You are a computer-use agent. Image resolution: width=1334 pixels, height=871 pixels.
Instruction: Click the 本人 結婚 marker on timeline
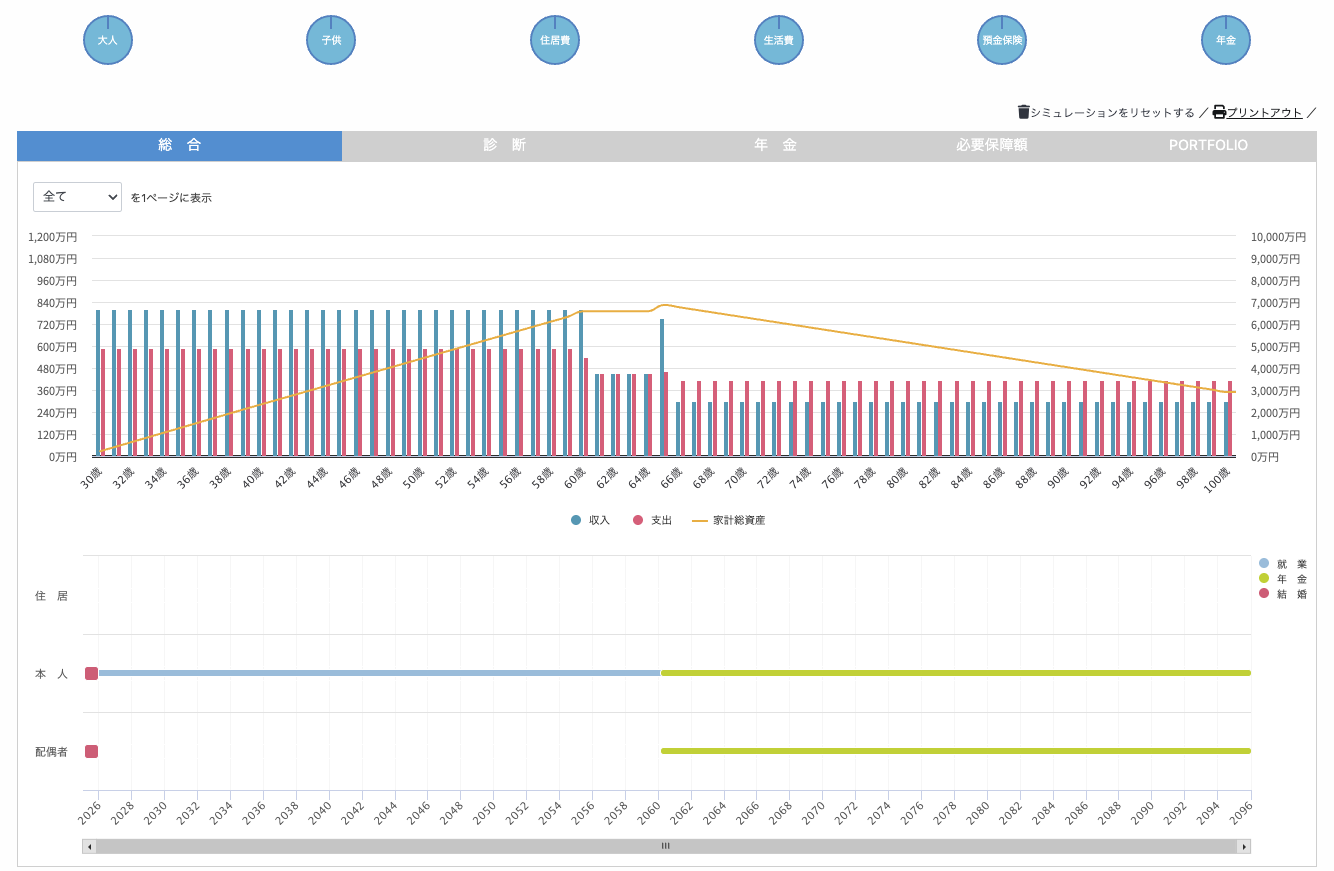click(92, 673)
